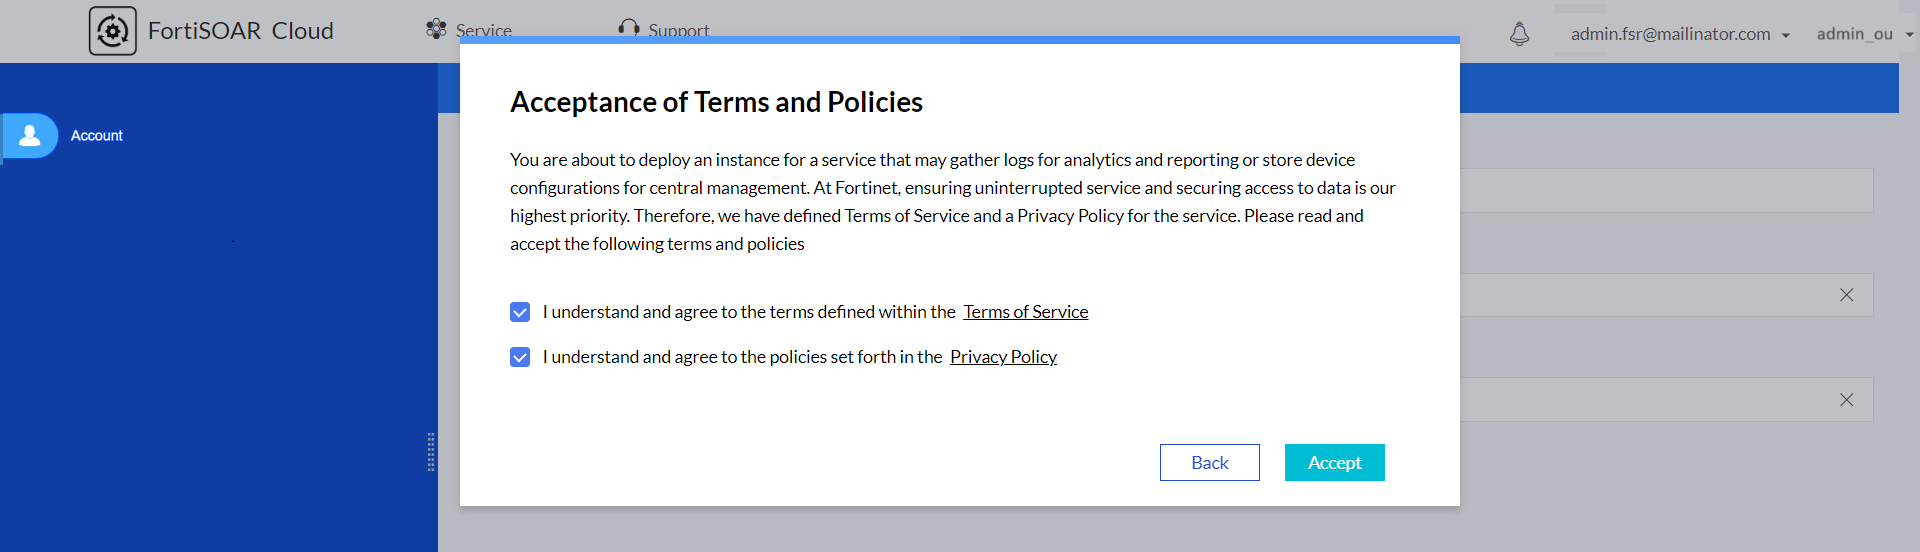The width and height of the screenshot is (1920, 552).
Task: Expand the admin_ou dropdown
Action: point(1865,34)
